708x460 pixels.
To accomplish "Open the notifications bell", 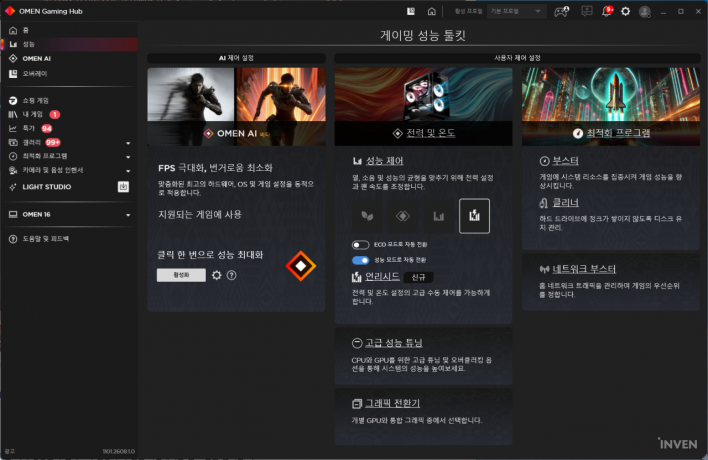I will point(606,11).
